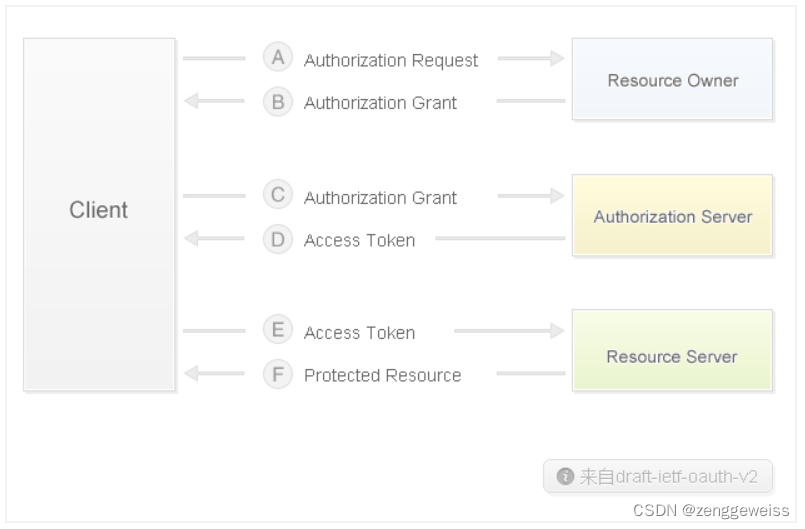Viewport: 805px width, 529px height.
Task: Select the Resource Owner box
Action: pyautogui.click(x=672, y=80)
